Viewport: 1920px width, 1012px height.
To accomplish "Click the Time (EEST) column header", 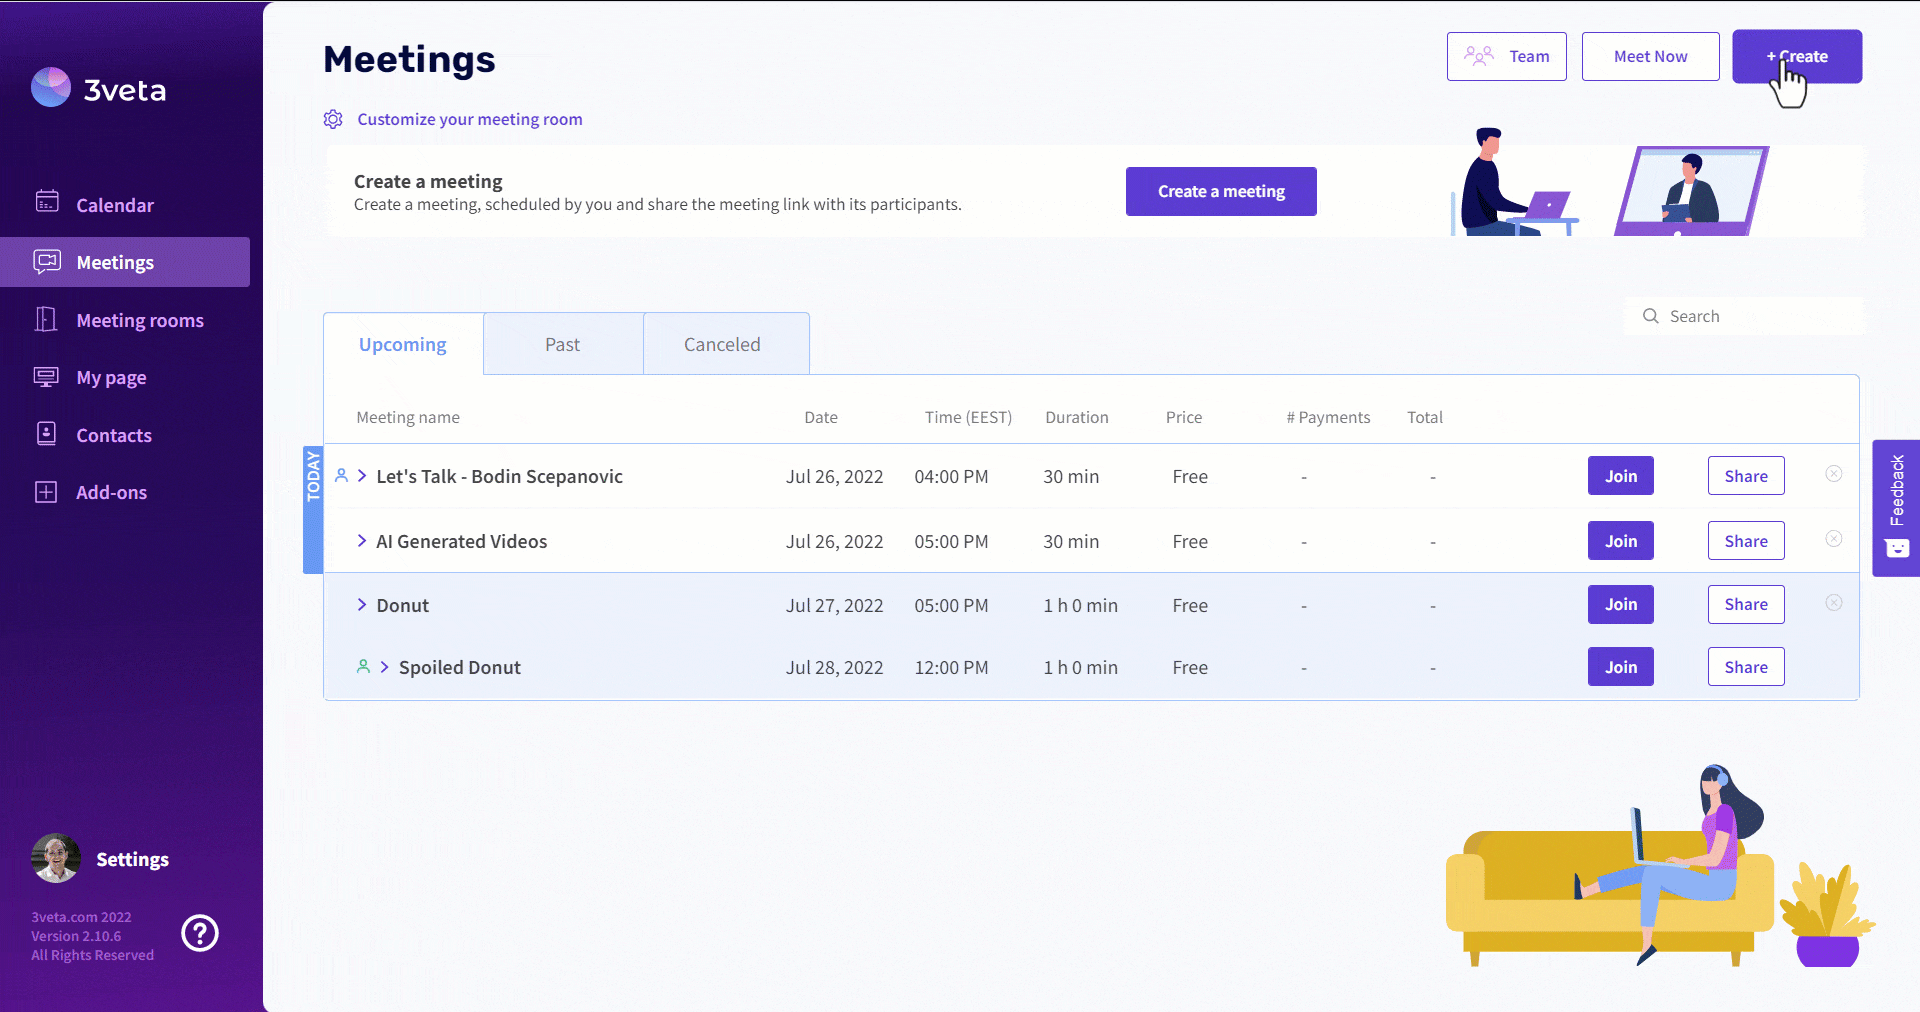I will pos(968,417).
